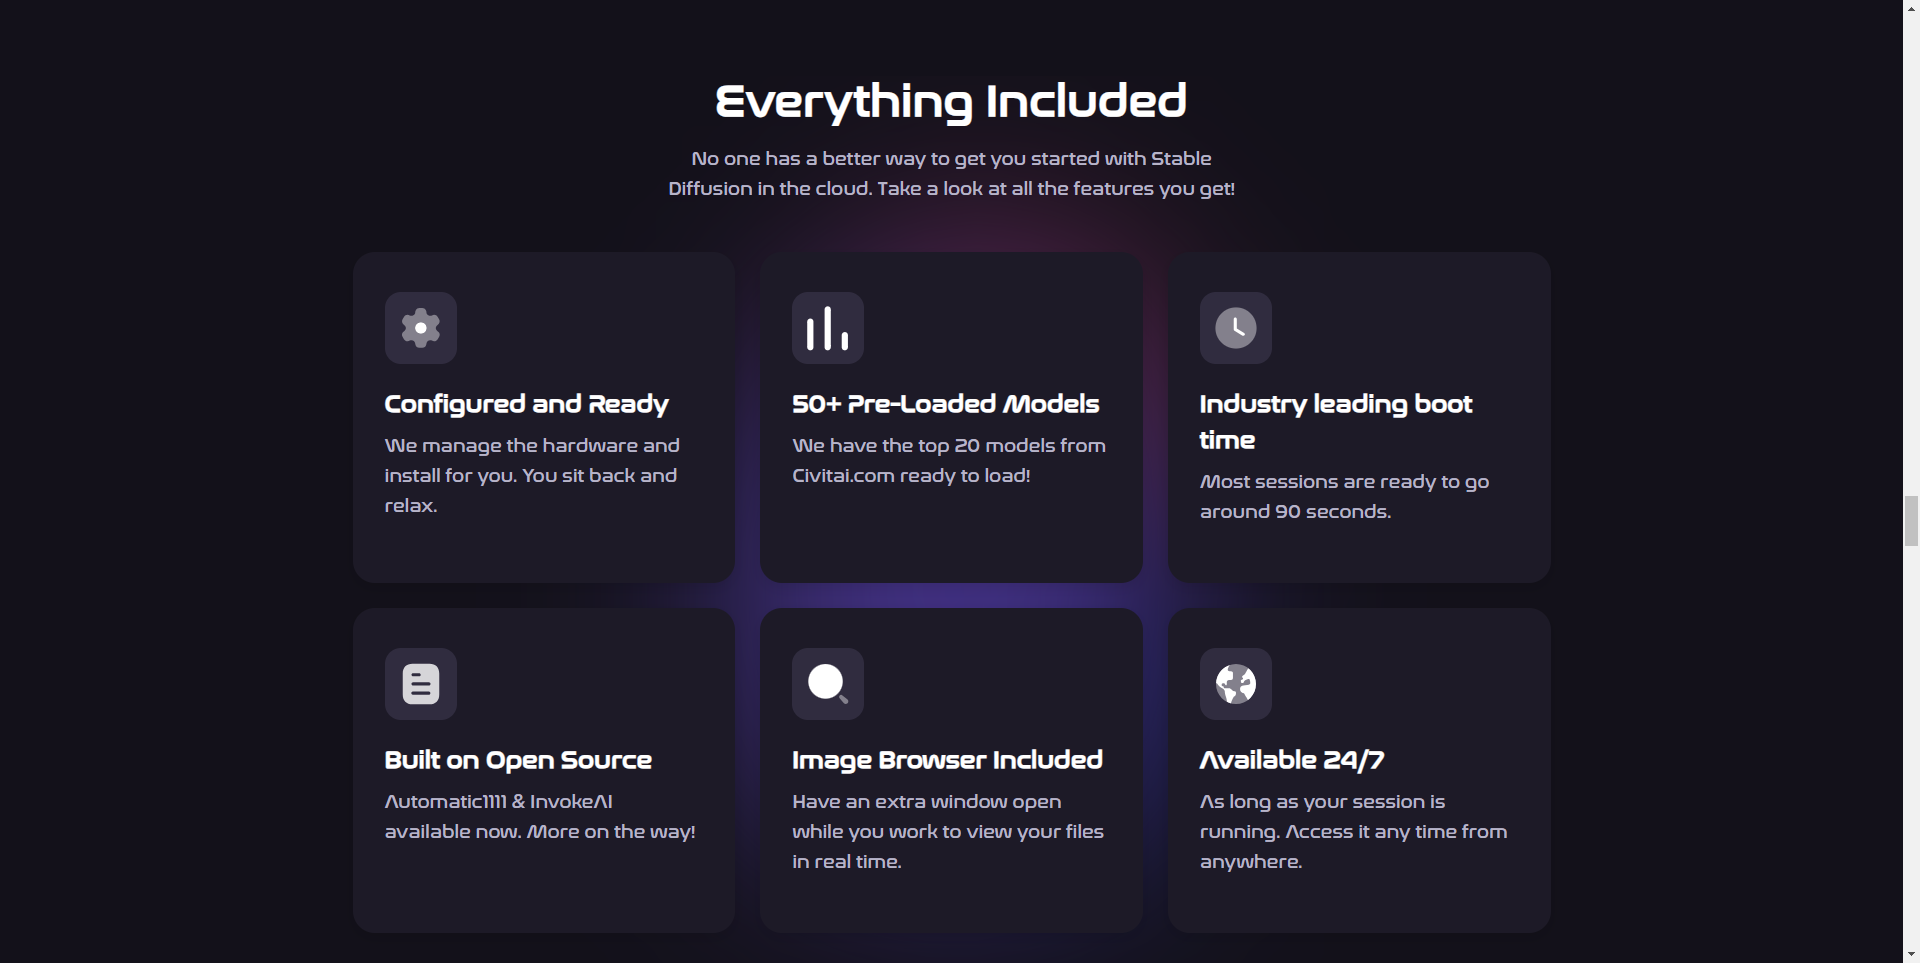The height and width of the screenshot is (963, 1920).
Task: Click the gear icon above Configured and Ready
Action: 421,328
